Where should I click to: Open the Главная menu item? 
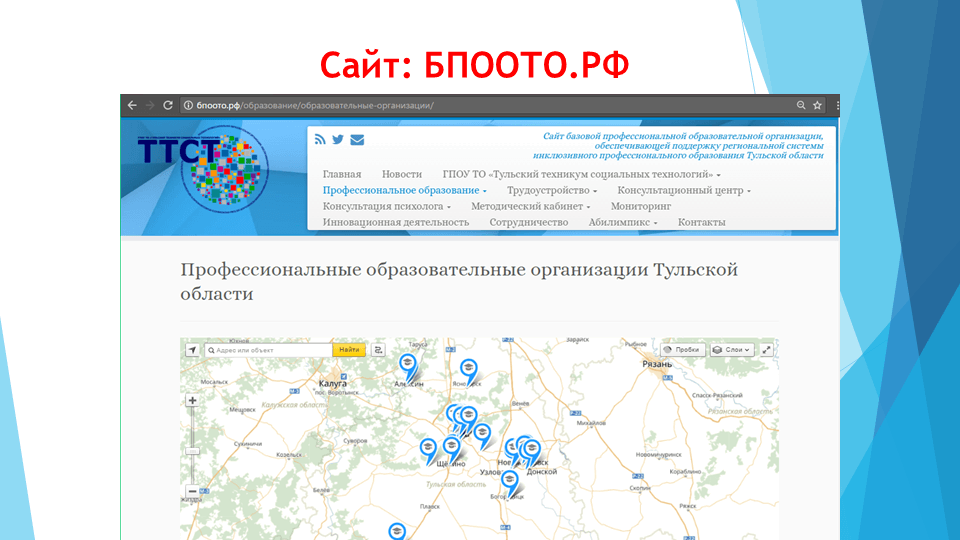point(342,174)
